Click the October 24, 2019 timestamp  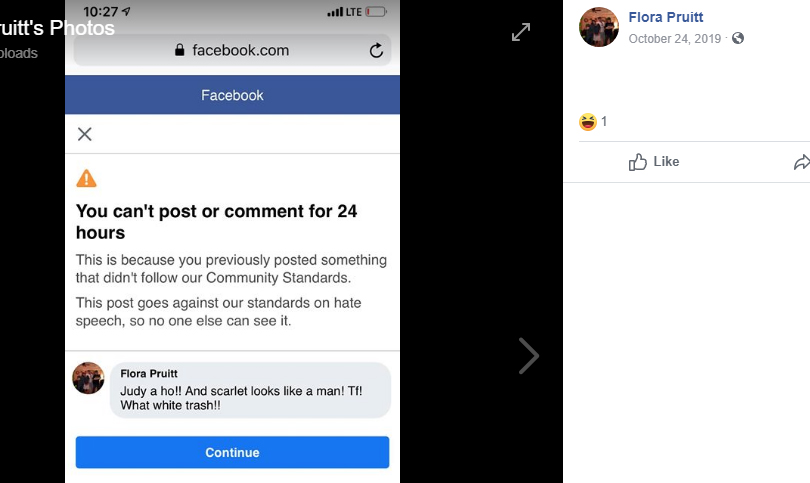pos(674,39)
